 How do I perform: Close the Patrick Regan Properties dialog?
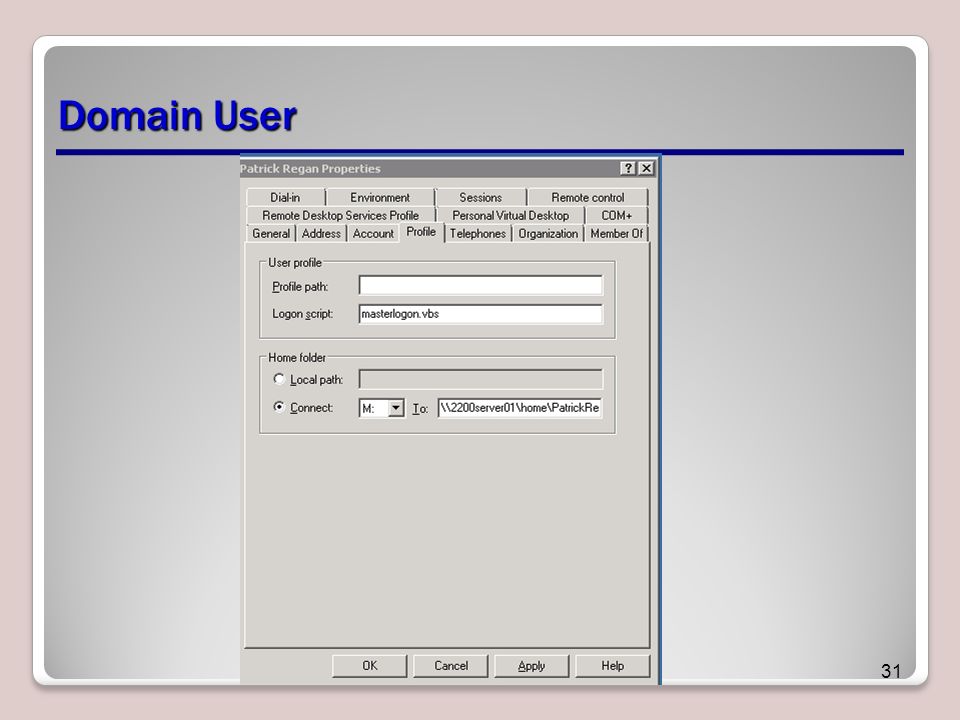pyautogui.click(x=646, y=168)
